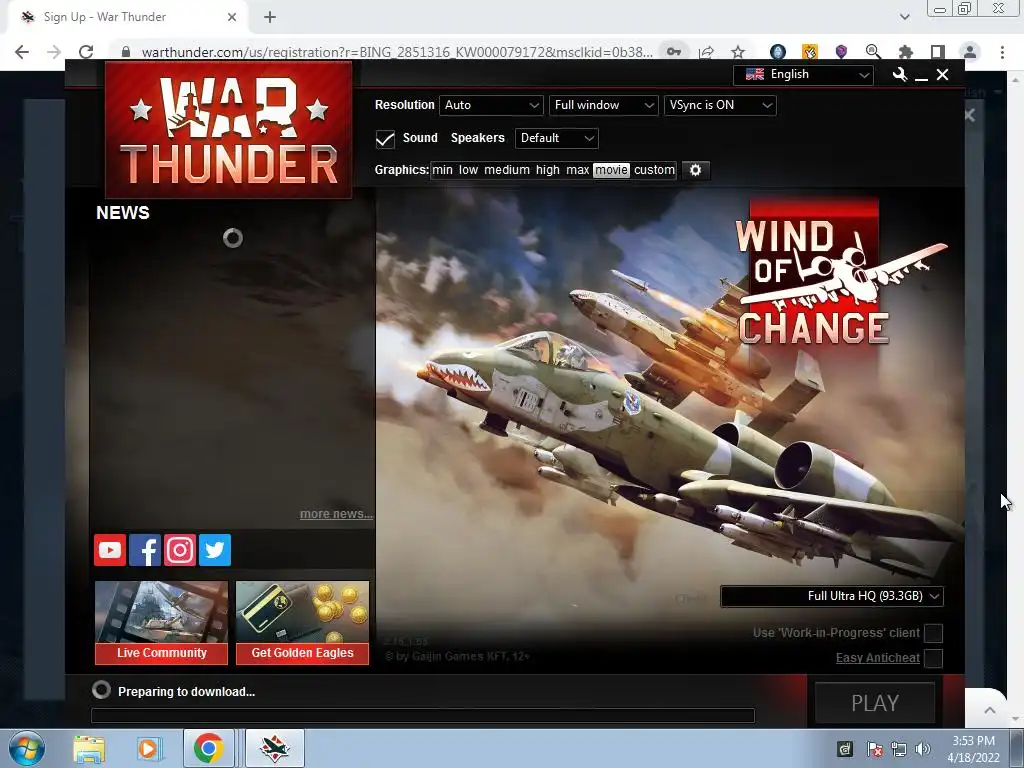The image size is (1024, 768).
Task: Open new browser tab
Action: click(270, 17)
